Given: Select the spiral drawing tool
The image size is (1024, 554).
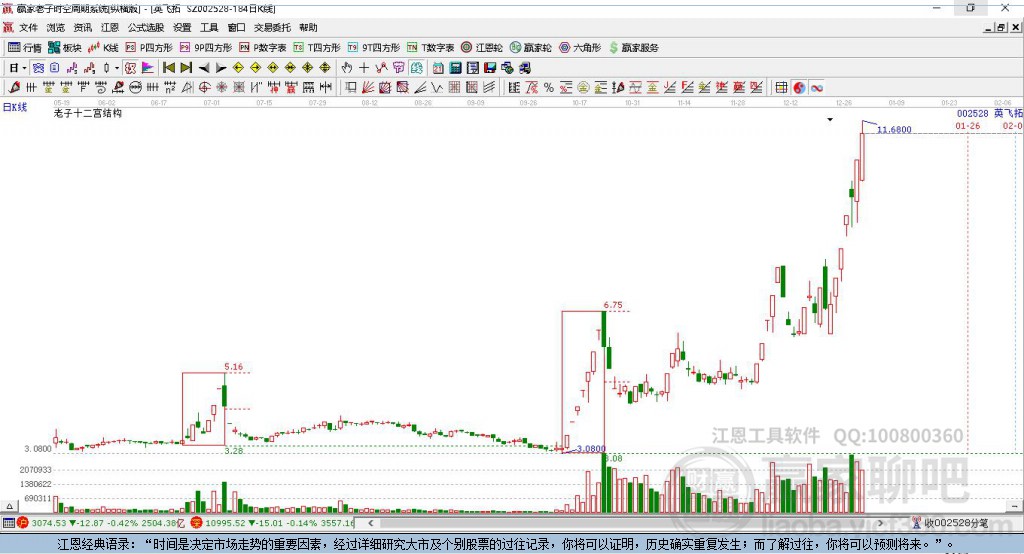Looking at the screenshot, I should click(100, 88).
